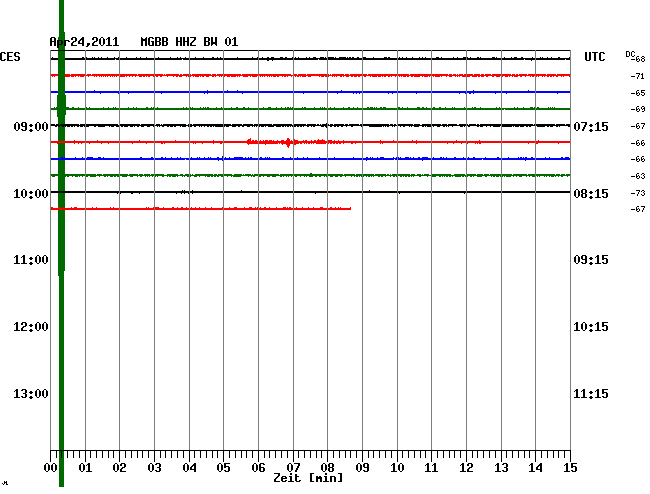
Task: Click the 11 minute axis tick label
Action: click(431, 468)
